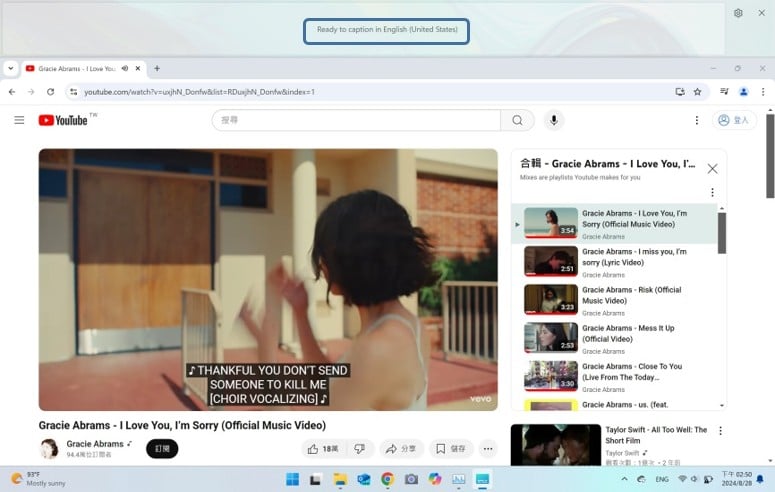Image resolution: width=775 pixels, height=492 pixels.
Task: Search with voice microphone button
Action: 554,120
